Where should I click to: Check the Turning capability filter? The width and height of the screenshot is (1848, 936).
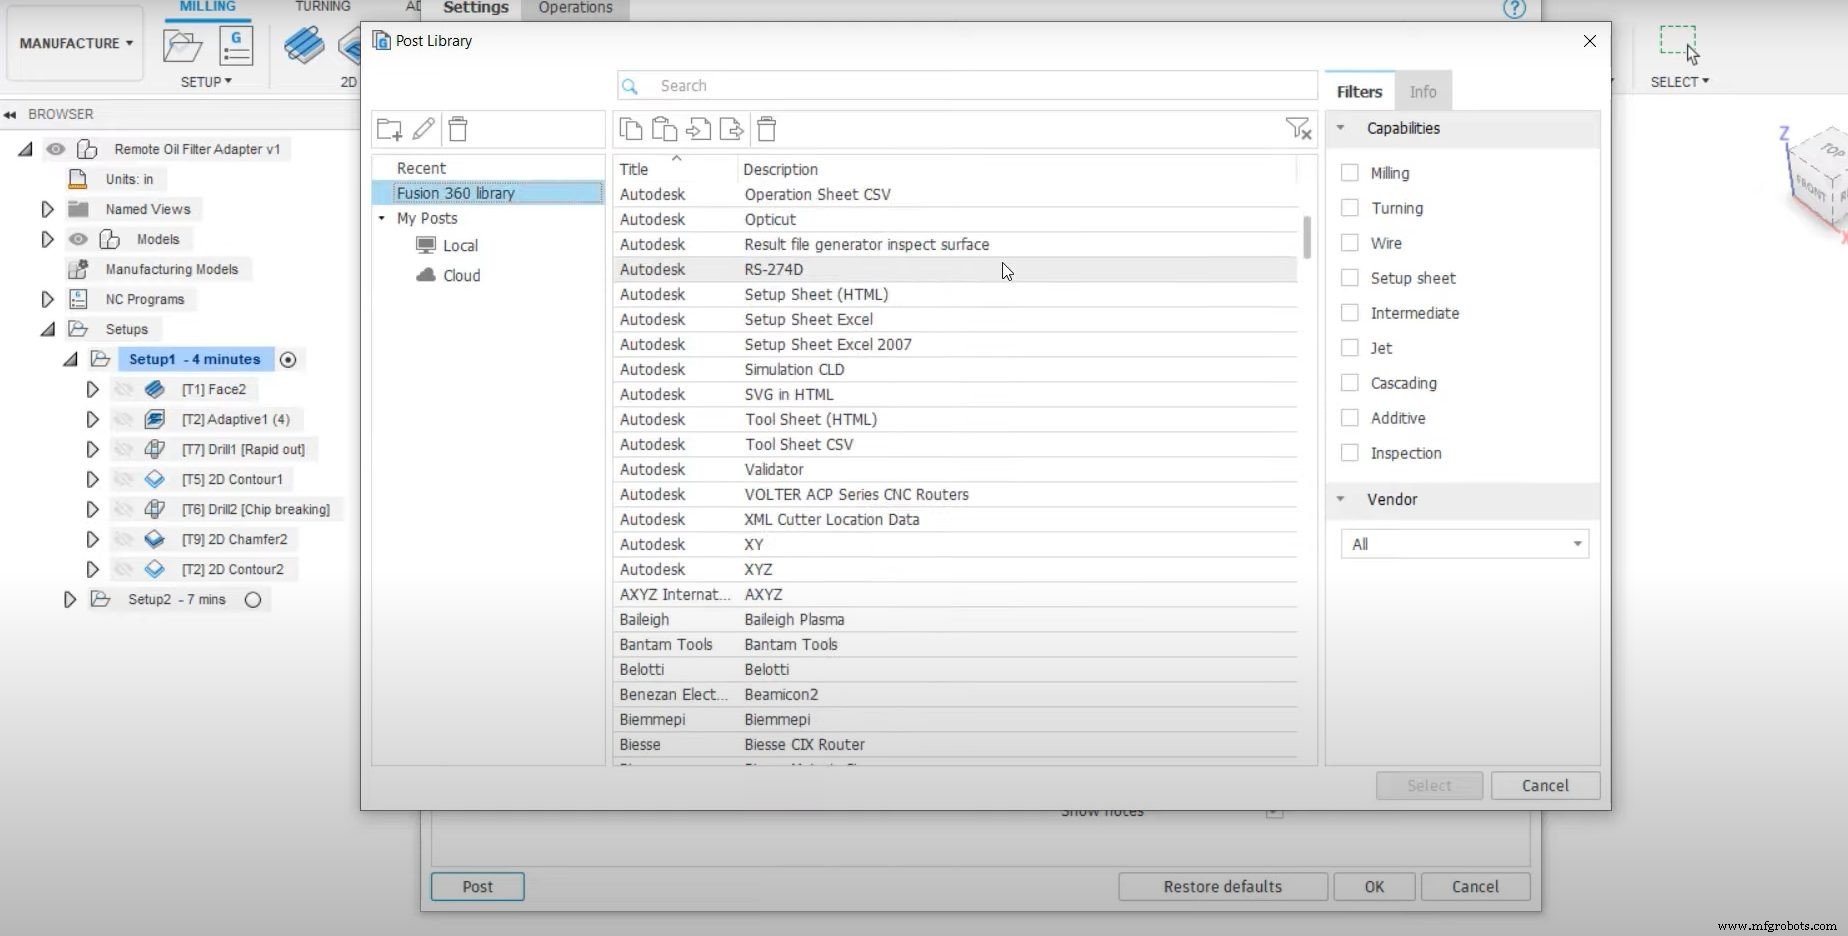pos(1350,208)
